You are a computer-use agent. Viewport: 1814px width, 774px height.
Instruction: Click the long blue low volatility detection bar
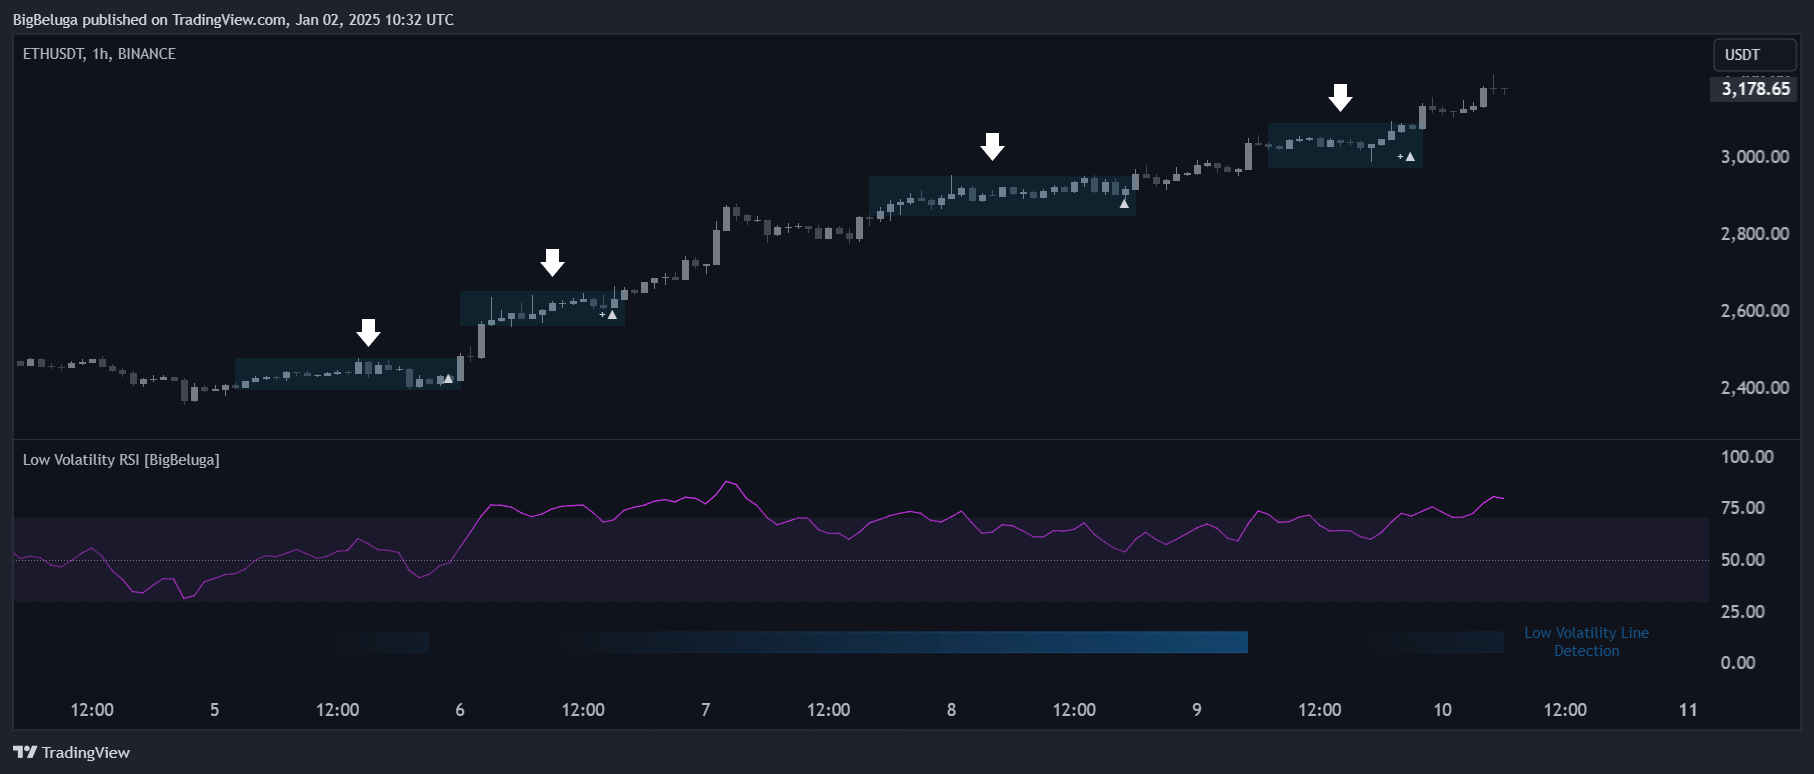[898, 642]
